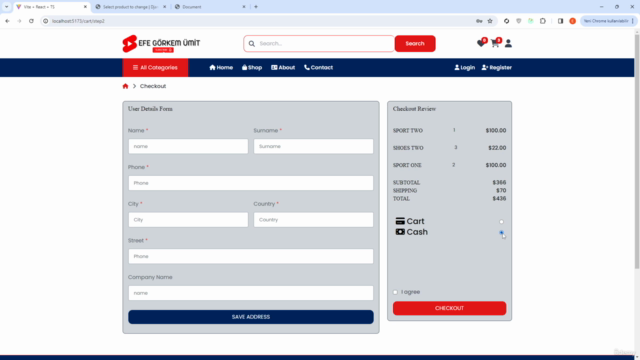Screen dimensions: 640x360
Task: Open the Contact menu item
Action: click(318, 68)
